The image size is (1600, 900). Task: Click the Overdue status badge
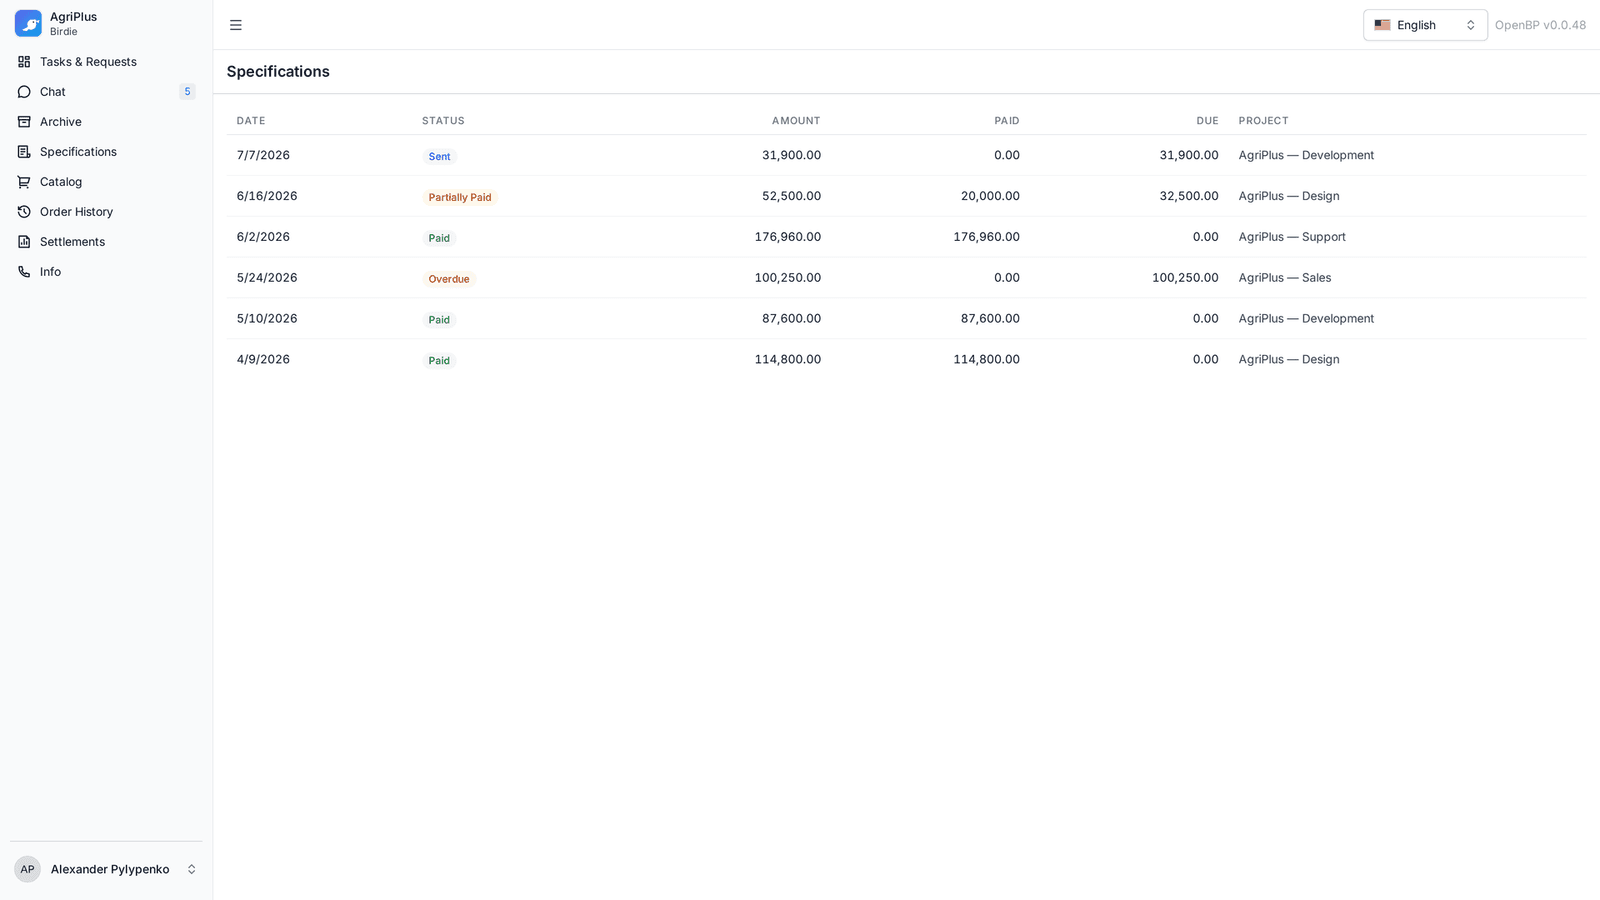pos(449,279)
